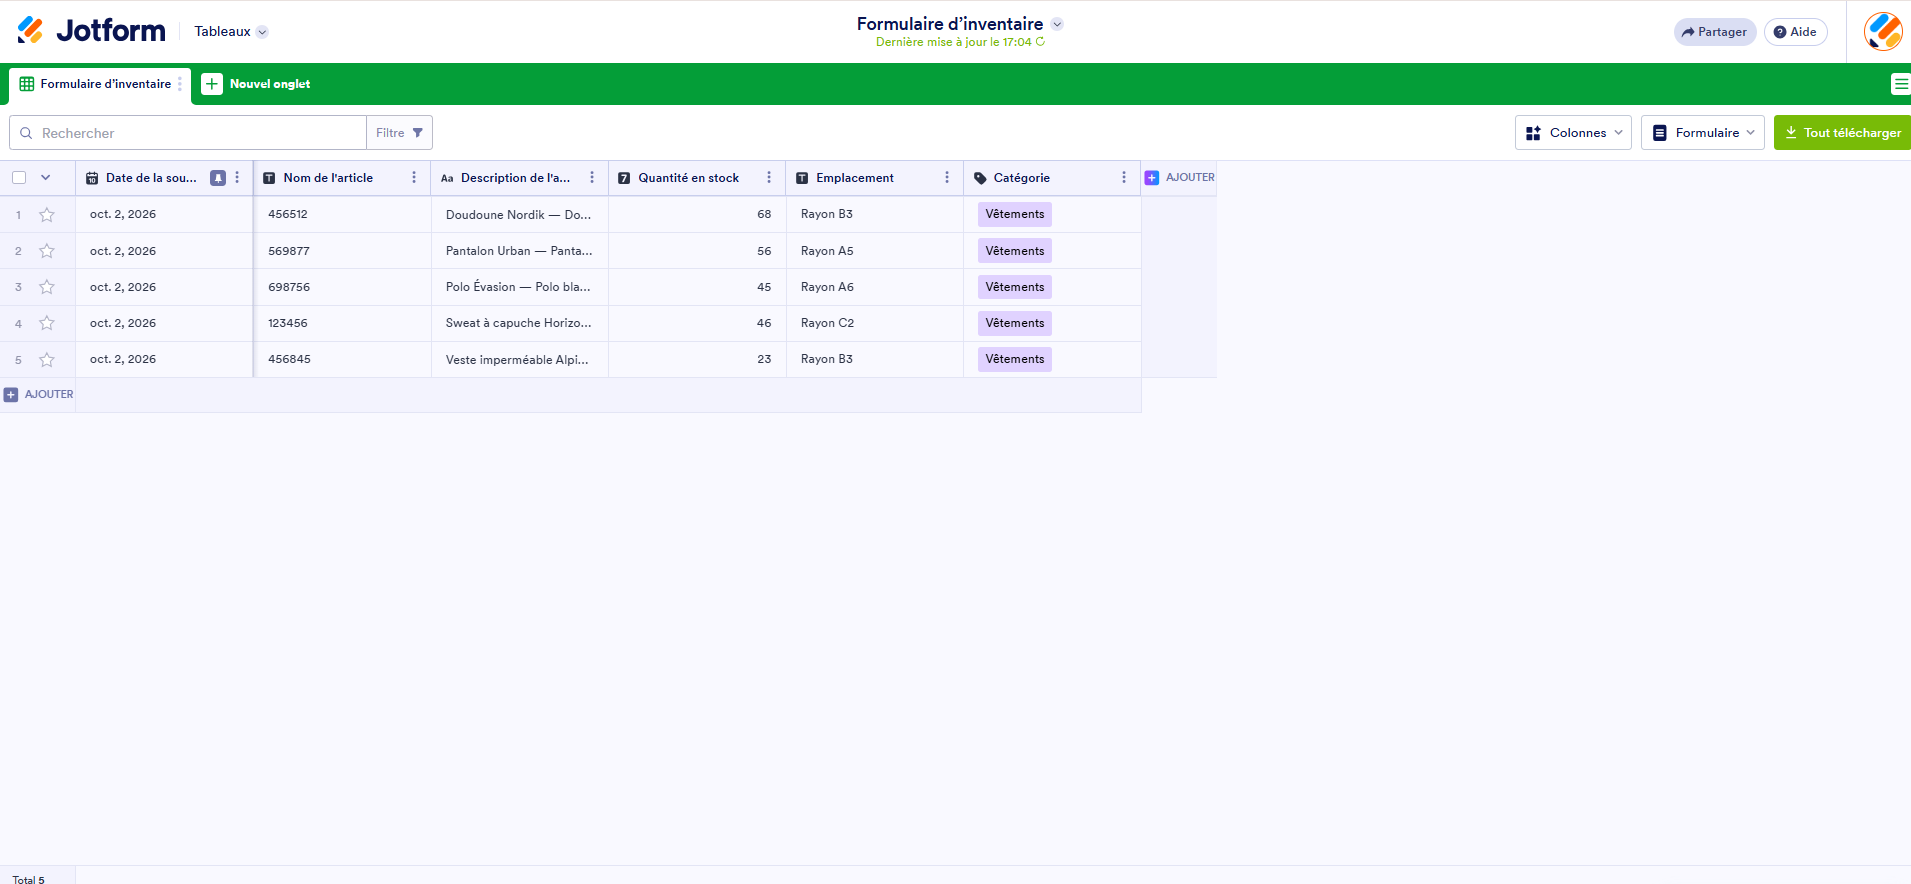Expand the selection chevron beside header checkbox

[45, 178]
